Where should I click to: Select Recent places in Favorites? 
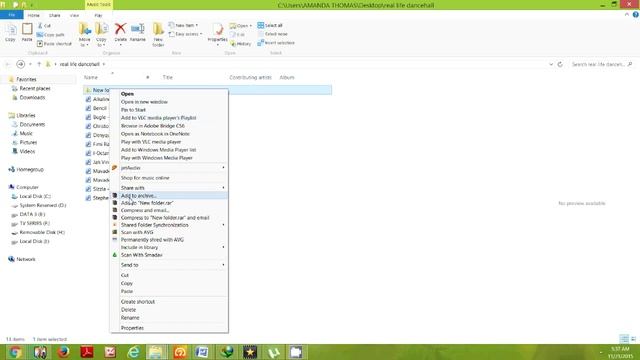[x=35, y=89]
